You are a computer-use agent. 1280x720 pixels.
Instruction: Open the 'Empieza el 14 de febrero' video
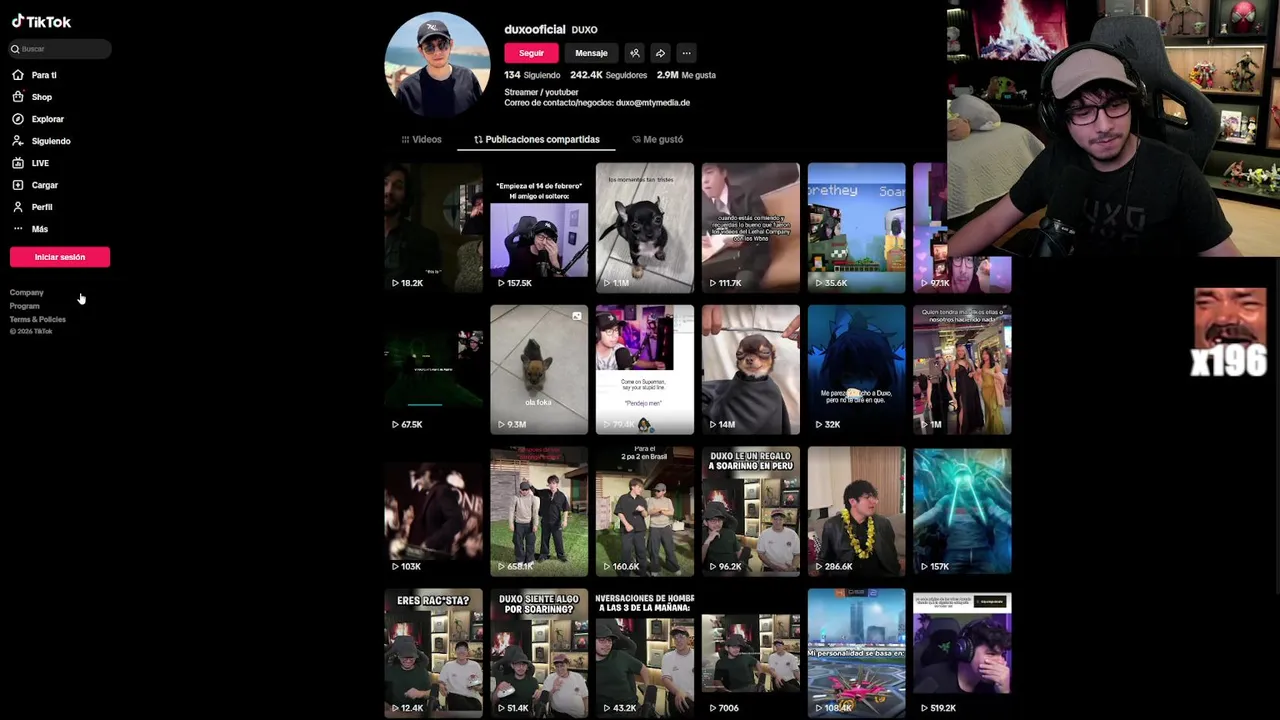tap(539, 227)
